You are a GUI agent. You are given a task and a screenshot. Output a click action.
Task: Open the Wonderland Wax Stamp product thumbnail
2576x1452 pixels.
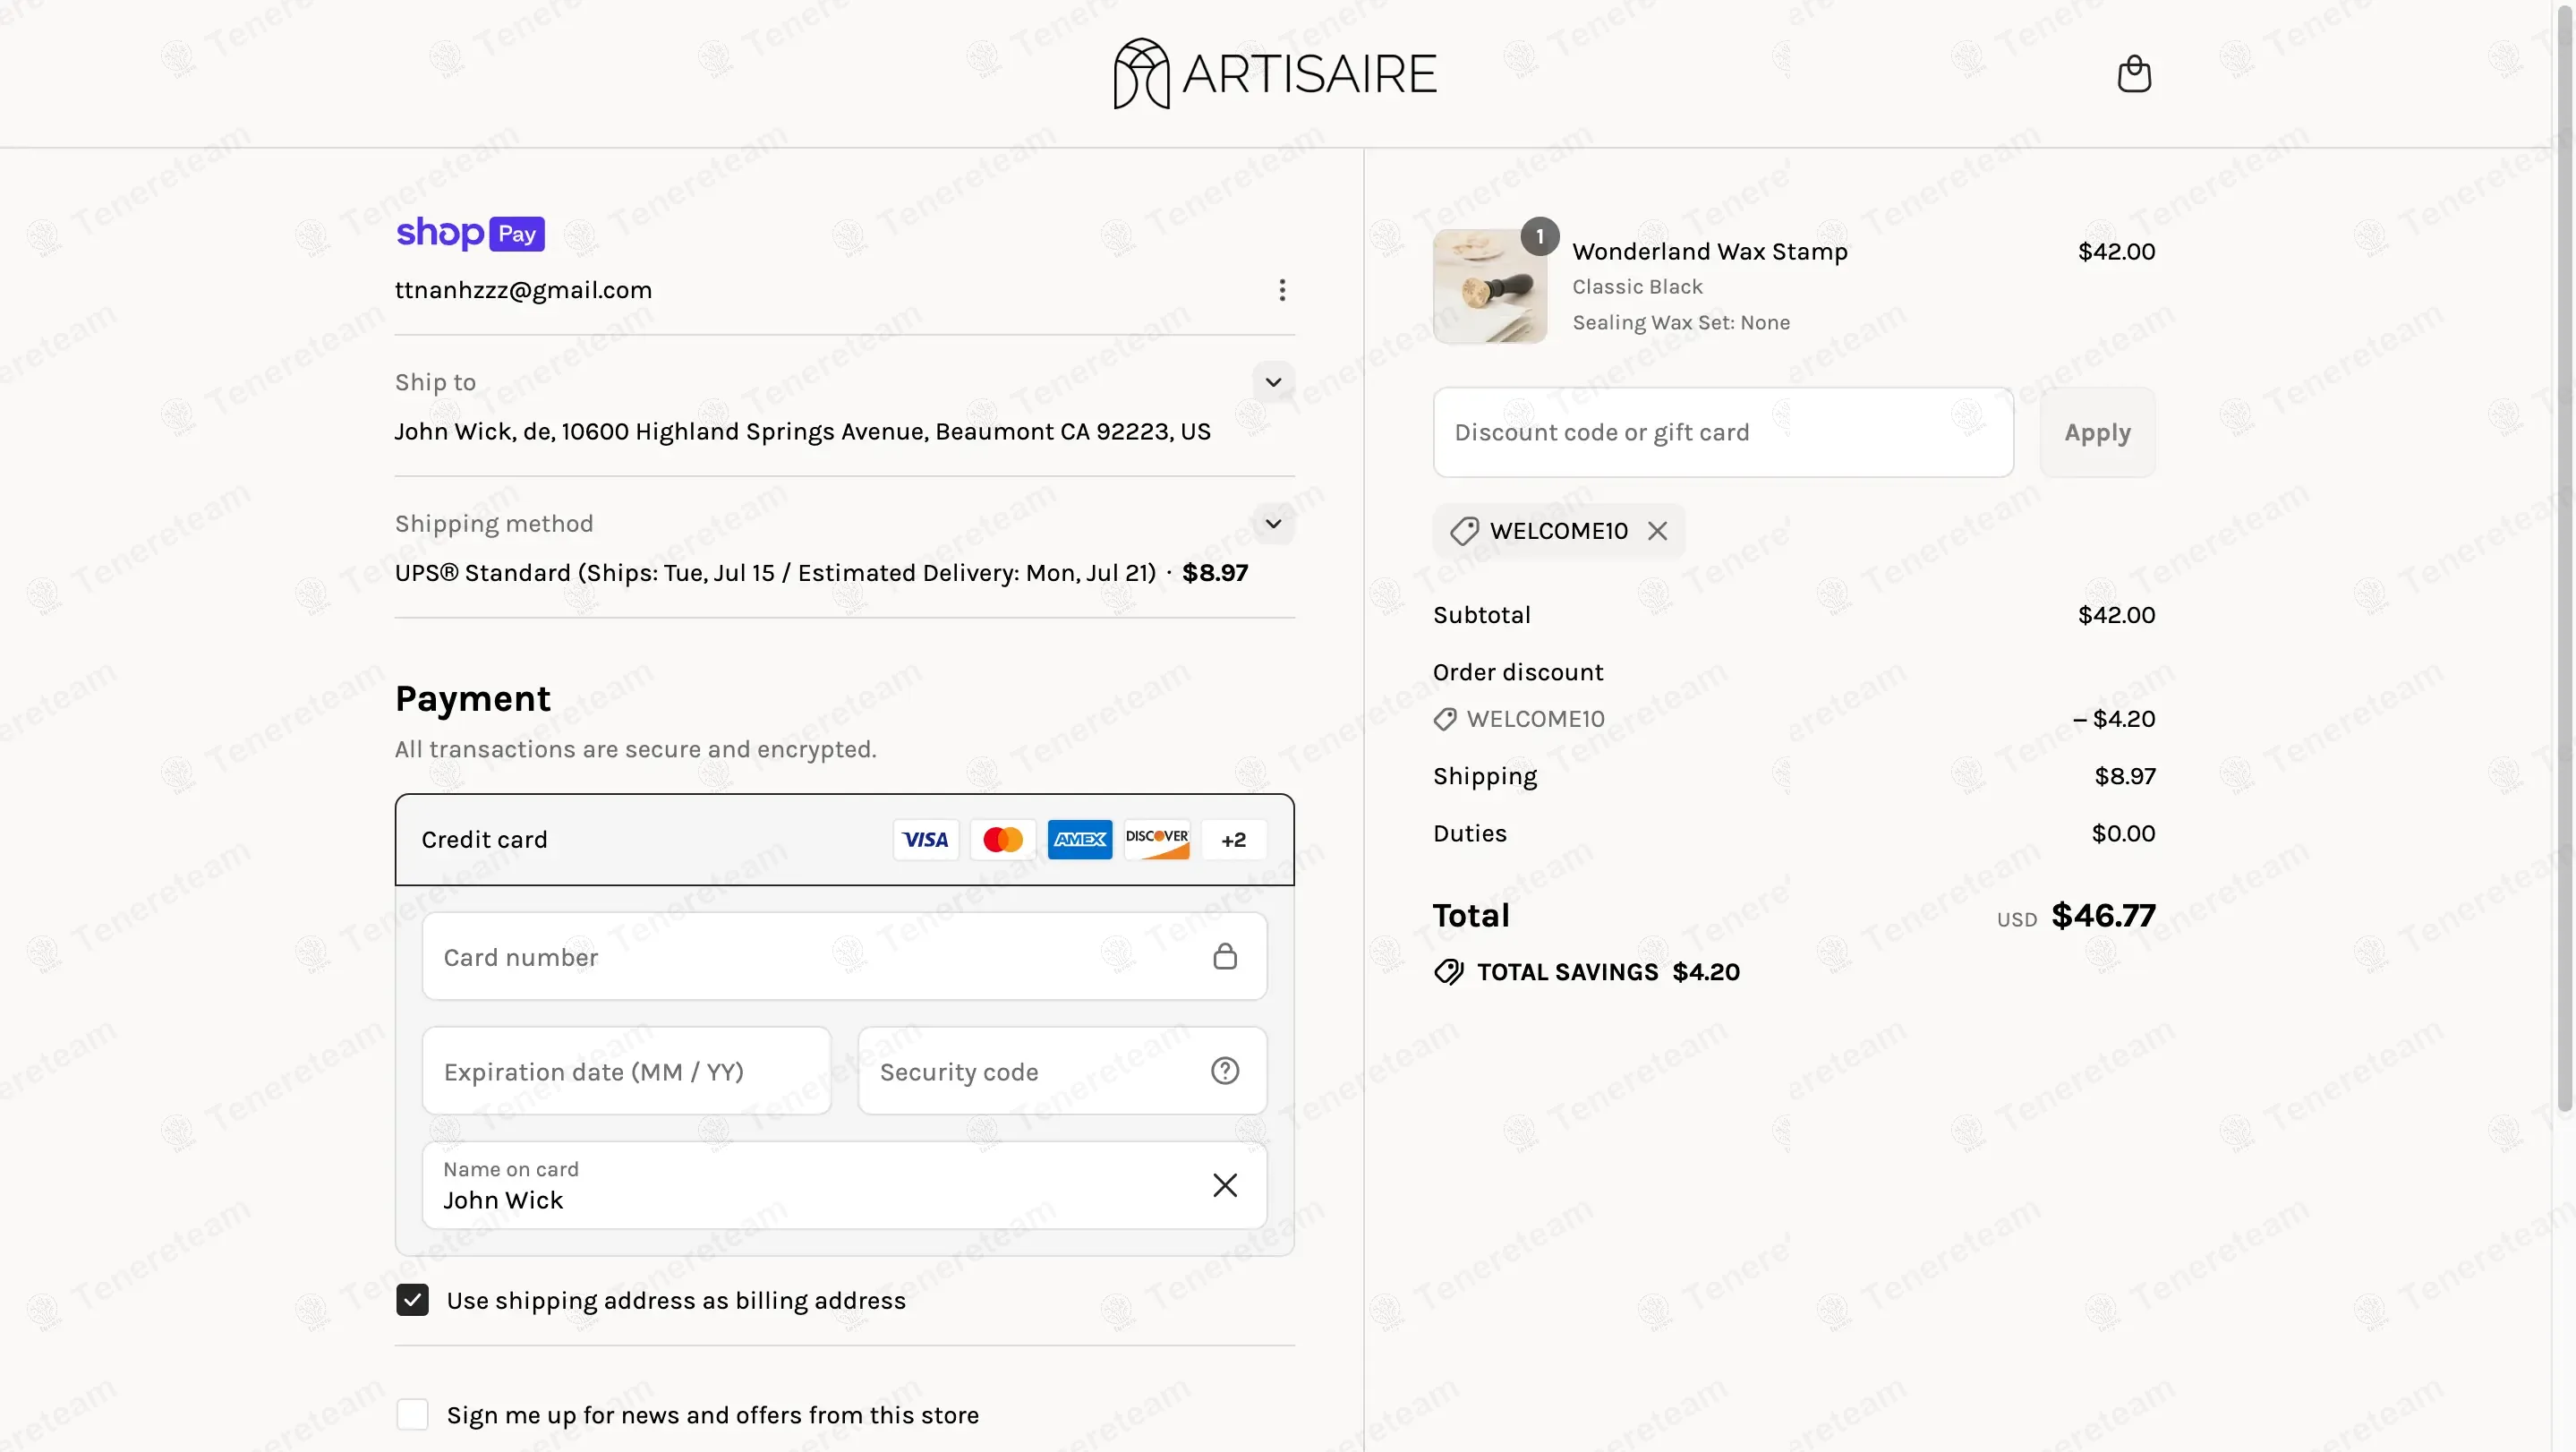(1490, 287)
